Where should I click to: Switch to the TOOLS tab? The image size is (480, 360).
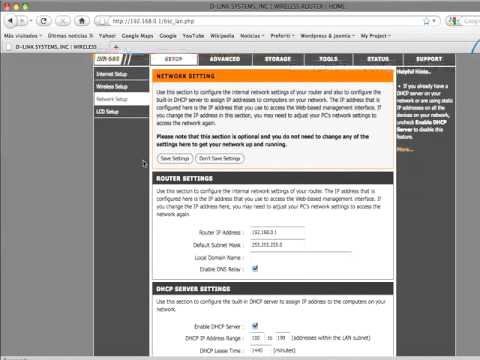328,59
